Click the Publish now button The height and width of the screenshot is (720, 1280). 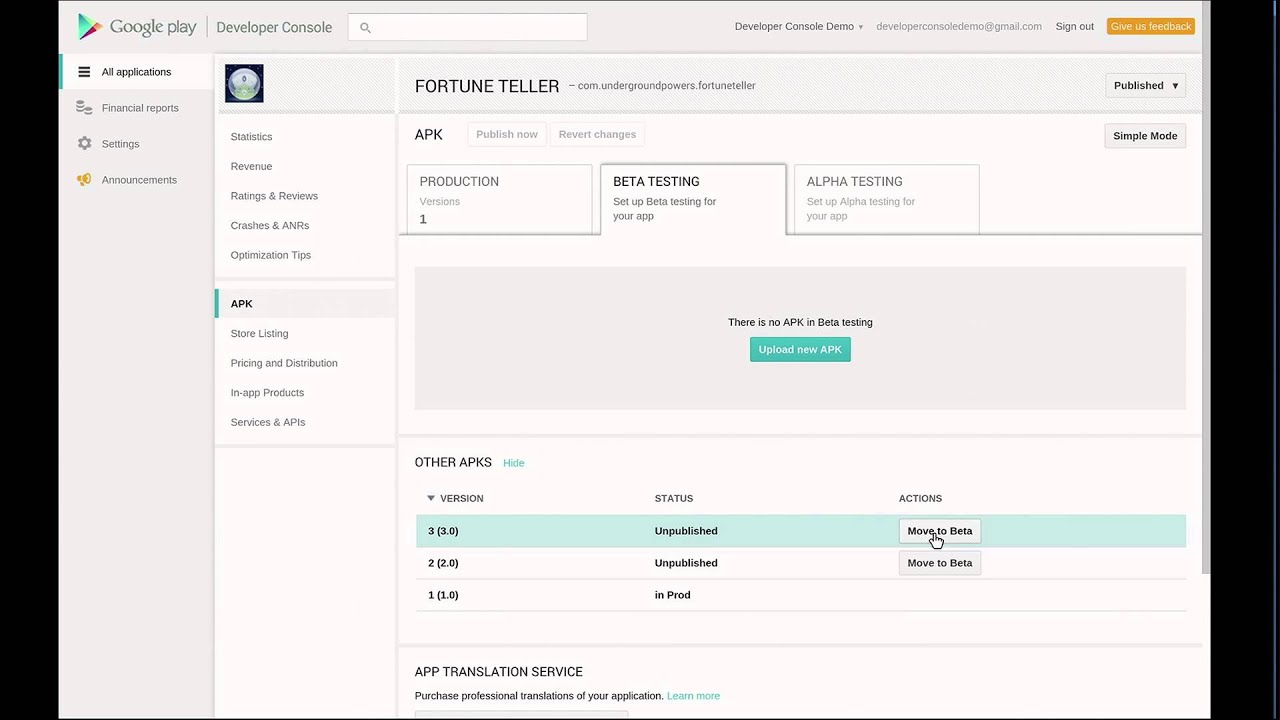point(507,134)
